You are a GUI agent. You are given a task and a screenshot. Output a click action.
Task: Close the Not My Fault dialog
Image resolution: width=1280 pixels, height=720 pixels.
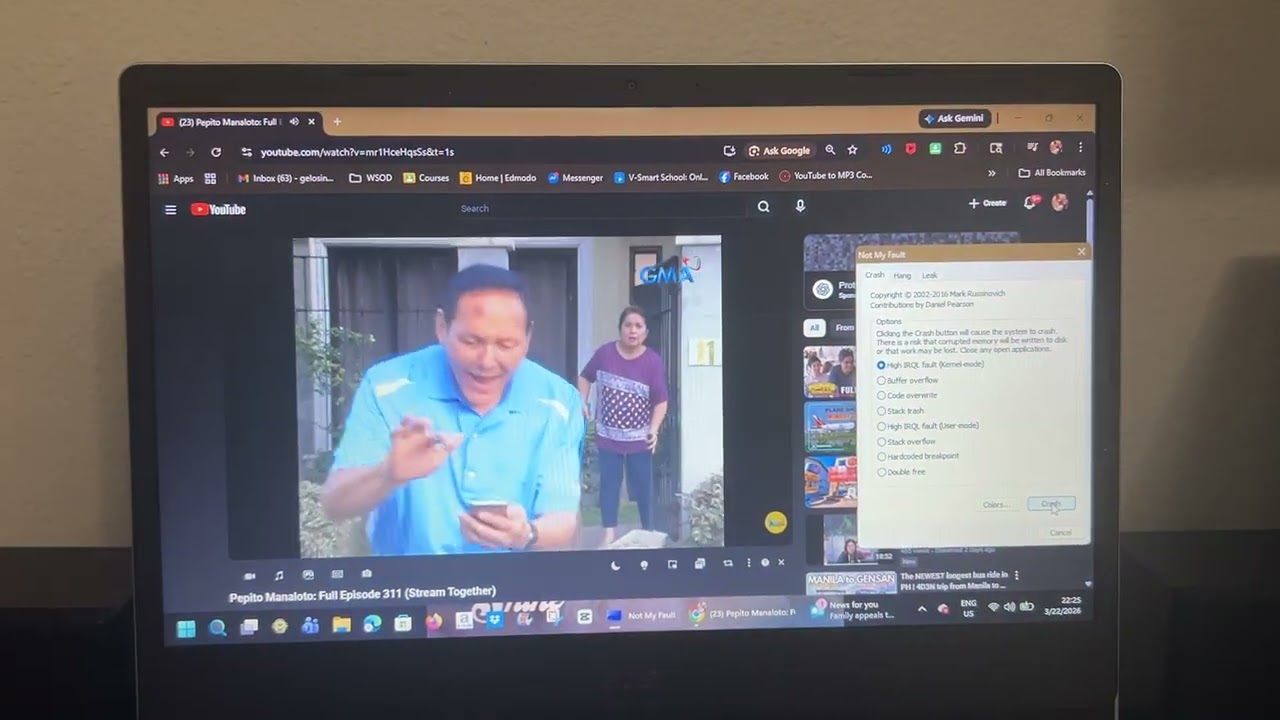coord(1081,252)
